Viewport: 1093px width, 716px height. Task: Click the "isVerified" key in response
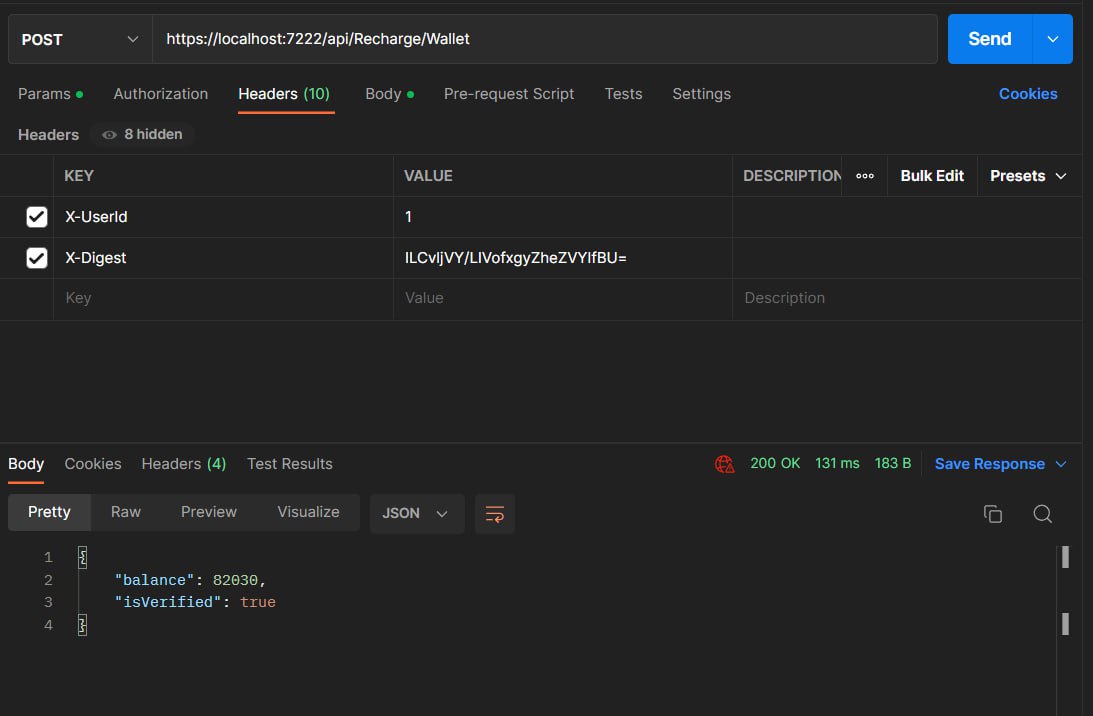pos(167,602)
